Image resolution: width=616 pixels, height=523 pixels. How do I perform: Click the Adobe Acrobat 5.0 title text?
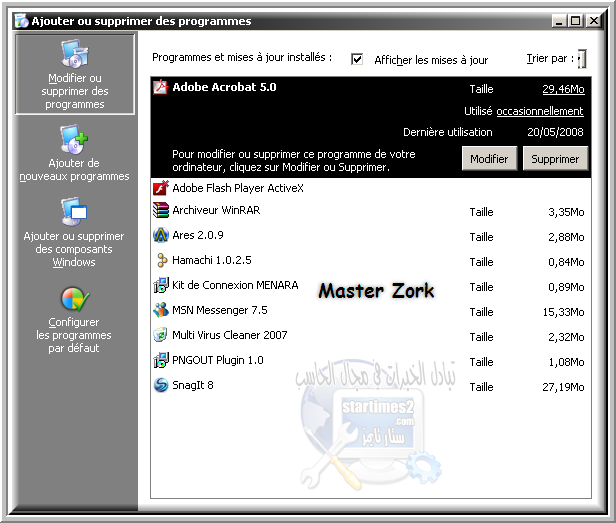click(224, 87)
